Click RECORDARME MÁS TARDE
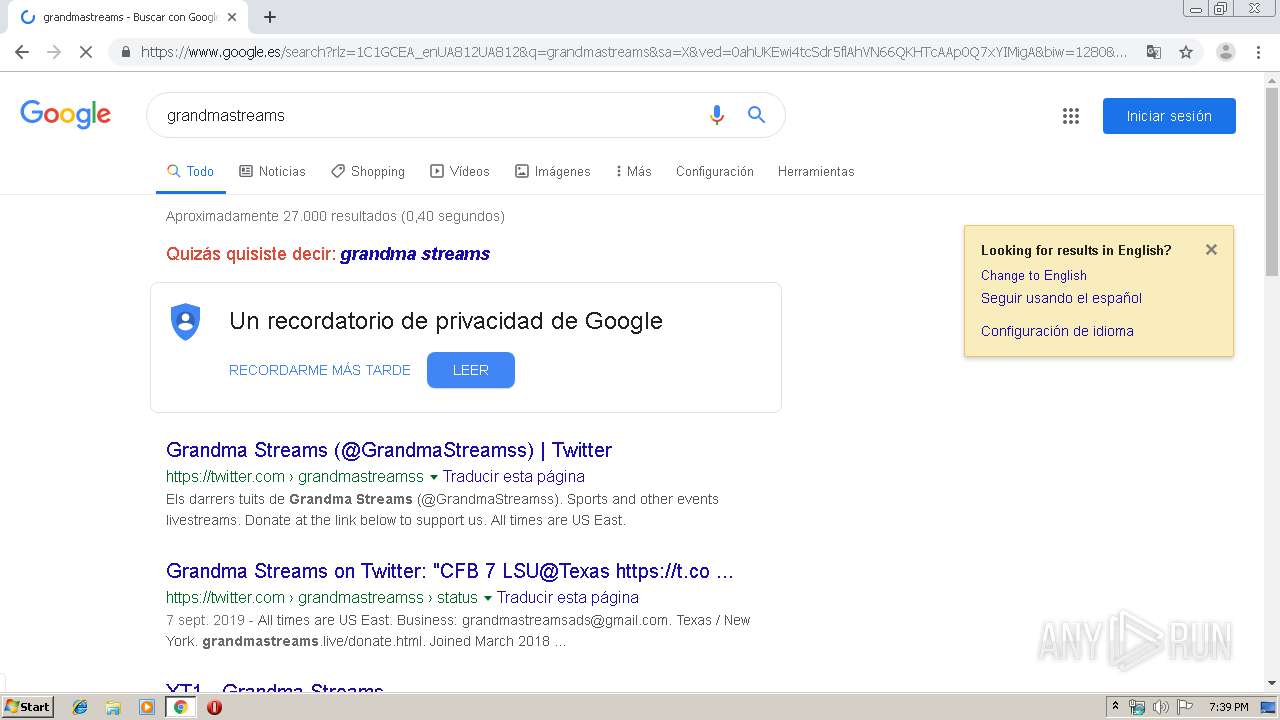Image resolution: width=1280 pixels, height=720 pixels. pos(320,370)
